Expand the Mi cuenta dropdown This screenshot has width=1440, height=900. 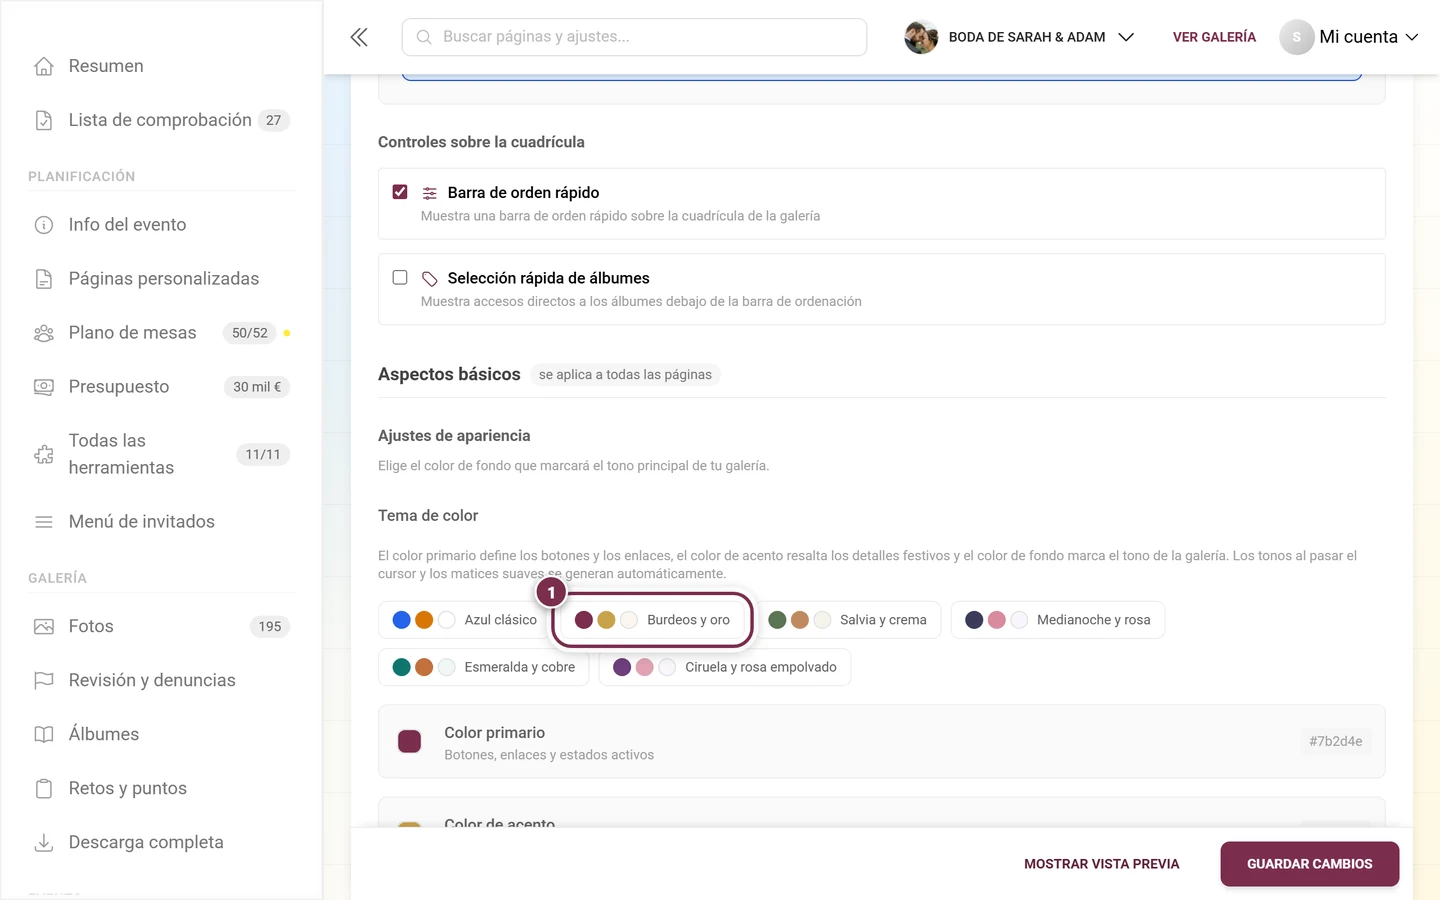pyautogui.click(x=1350, y=37)
